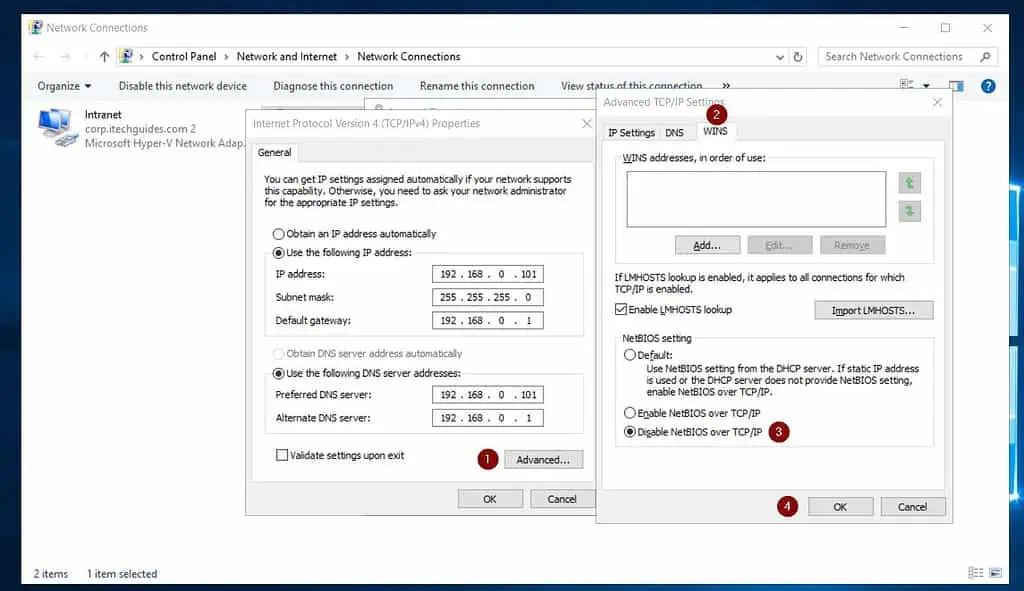
Task: Choose Default NetBIOS setting radio button
Action: coord(629,355)
